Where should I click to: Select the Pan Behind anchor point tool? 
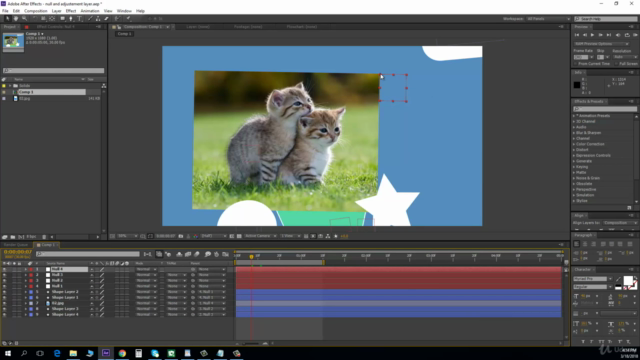point(52,18)
